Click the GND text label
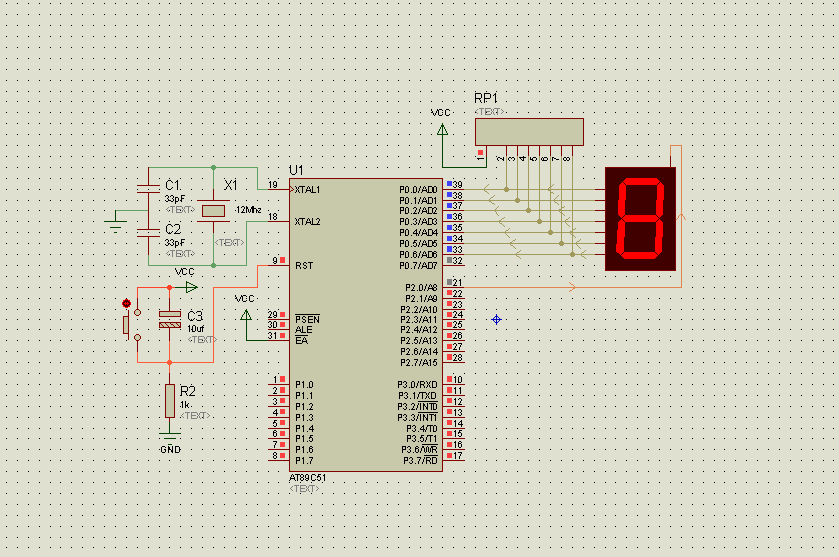The width and height of the screenshot is (839, 557). coord(170,449)
